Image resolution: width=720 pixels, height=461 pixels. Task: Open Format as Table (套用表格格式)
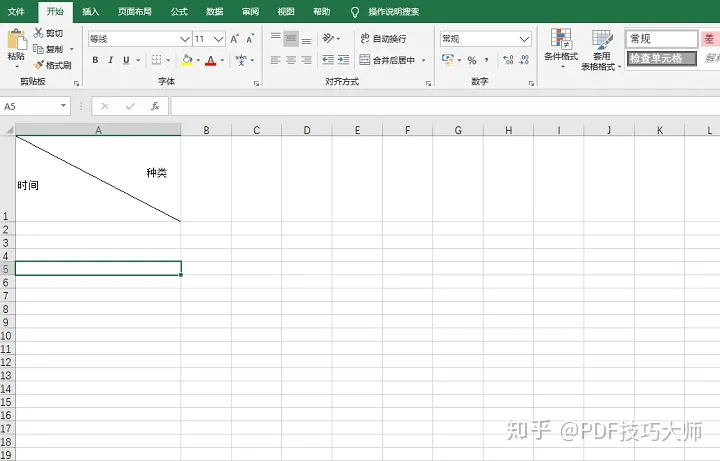point(601,50)
